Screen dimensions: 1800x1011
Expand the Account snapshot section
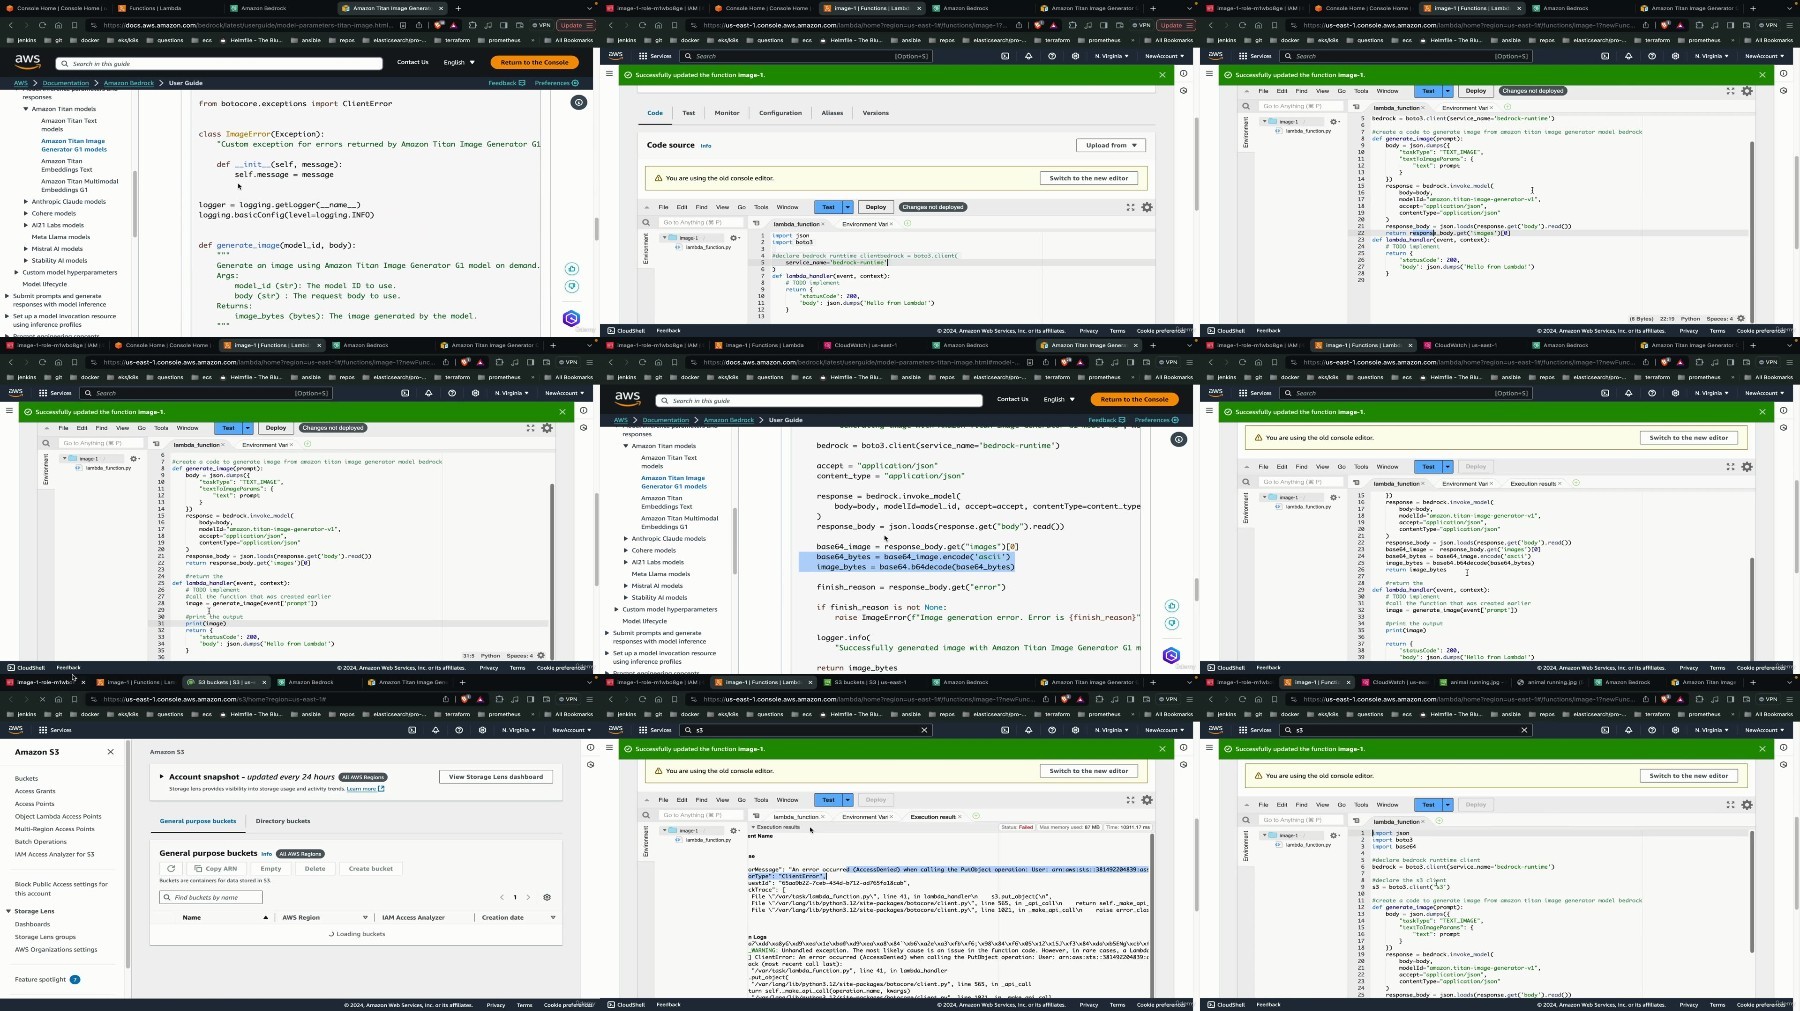coord(161,777)
